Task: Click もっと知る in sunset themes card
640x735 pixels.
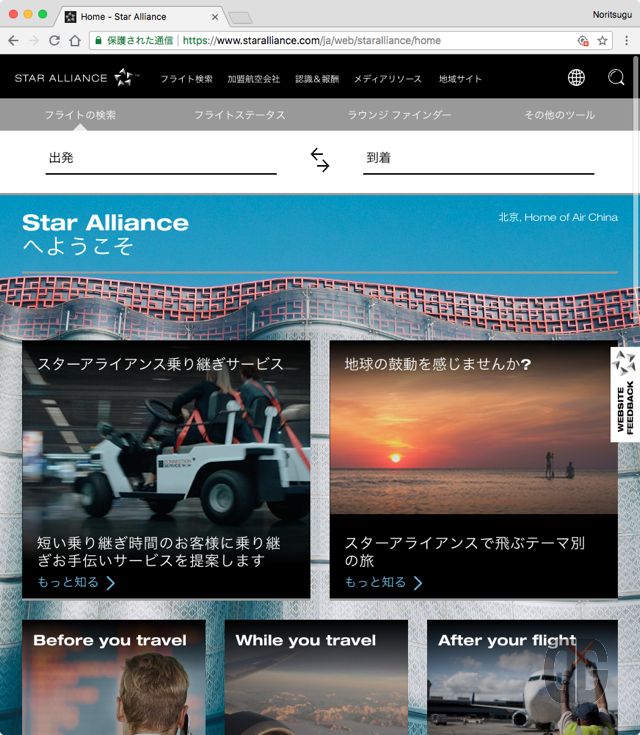Action: coord(376,582)
